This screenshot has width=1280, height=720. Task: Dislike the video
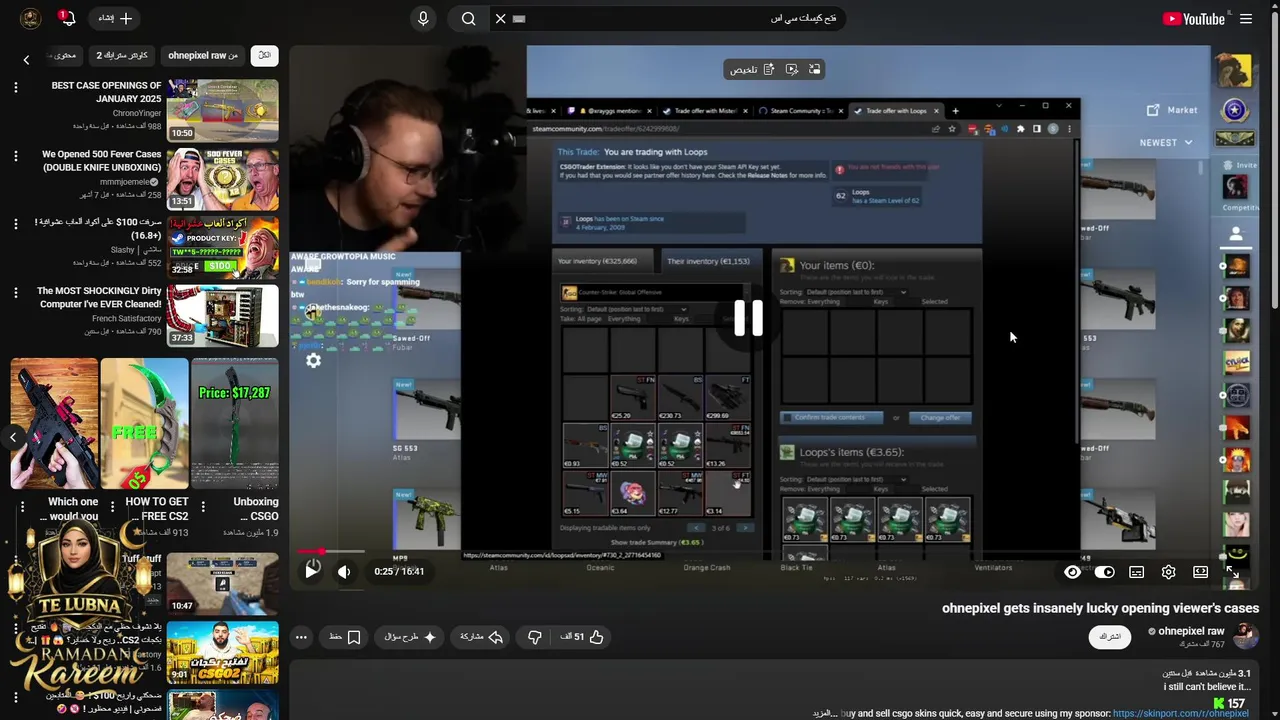coord(535,637)
